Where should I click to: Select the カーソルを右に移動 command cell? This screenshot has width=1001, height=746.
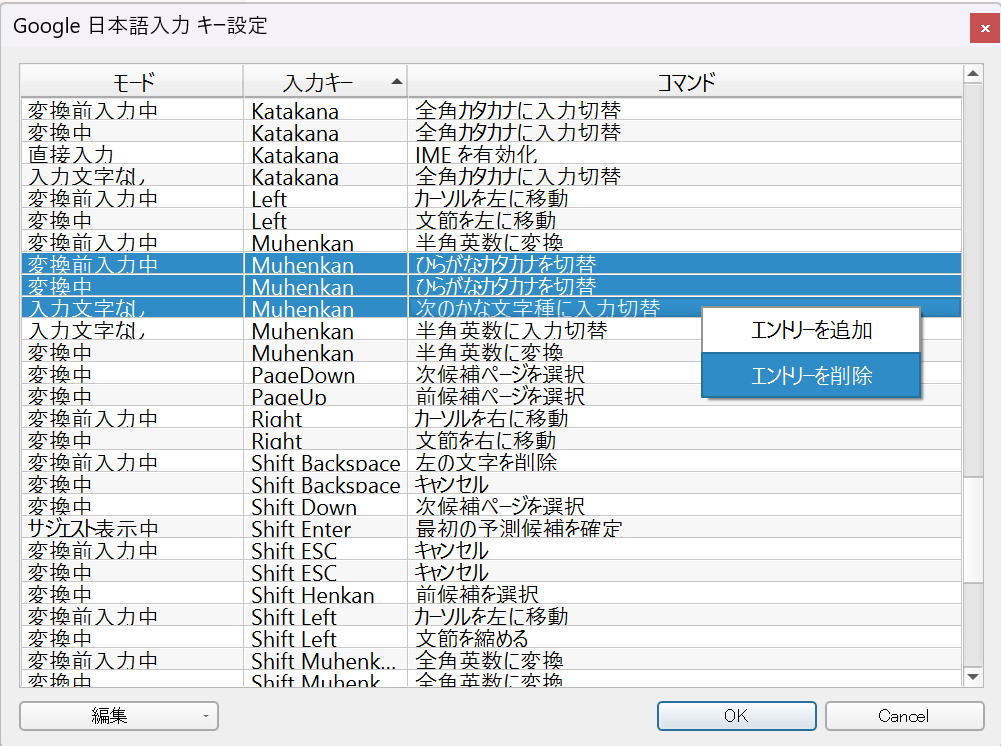coord(684,418)
